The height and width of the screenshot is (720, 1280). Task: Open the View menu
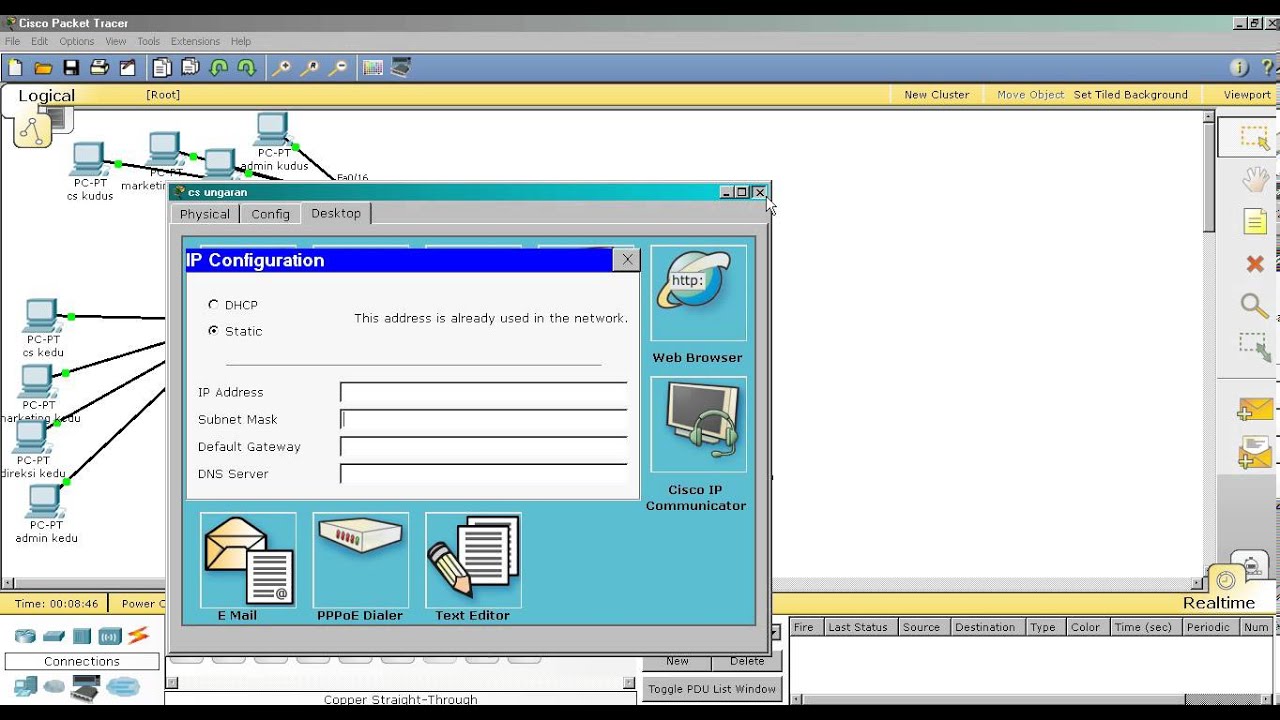point(116,41)
